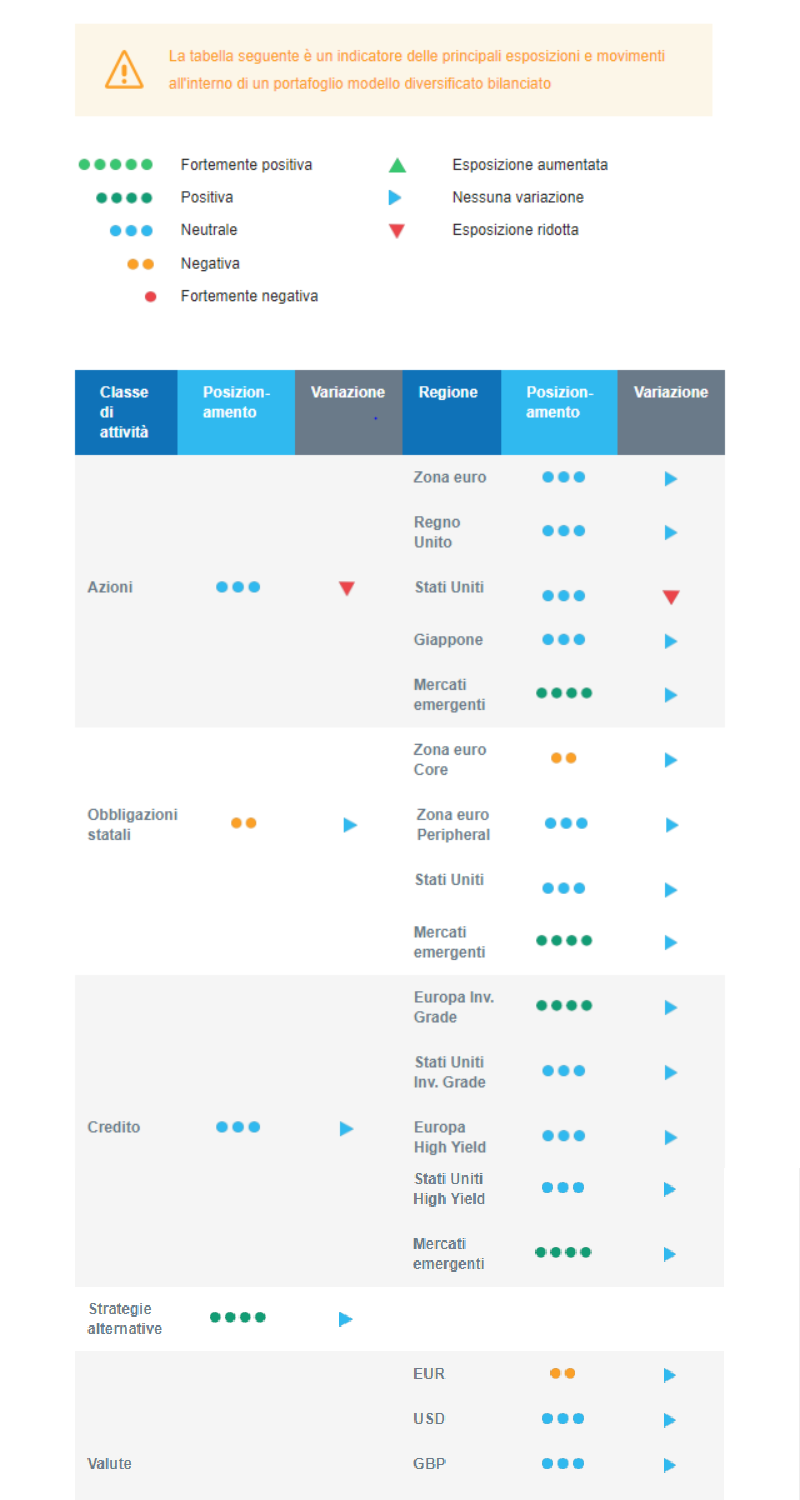Click the red down triangle in Azioni row

(347, 589)
